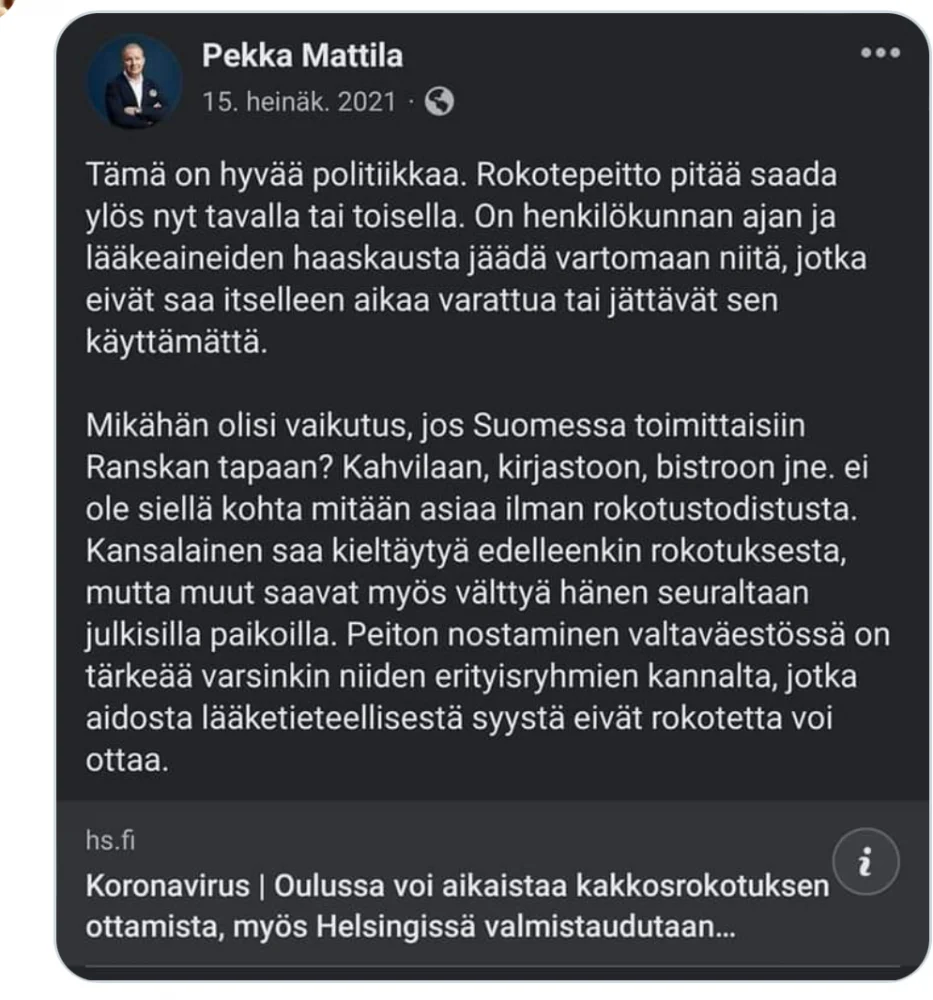
Task: Click the headline line starting "ottamista, myös Helsingissä"
Action: tap(410, 927)
